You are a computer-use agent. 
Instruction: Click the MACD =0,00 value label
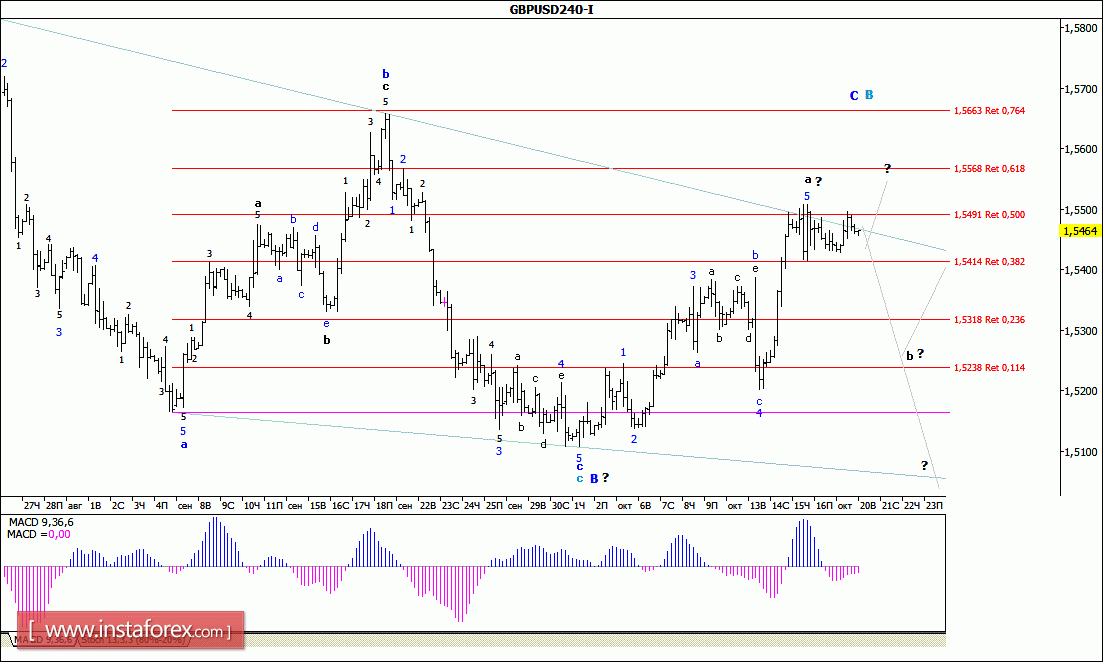click(x=39, y=534)
